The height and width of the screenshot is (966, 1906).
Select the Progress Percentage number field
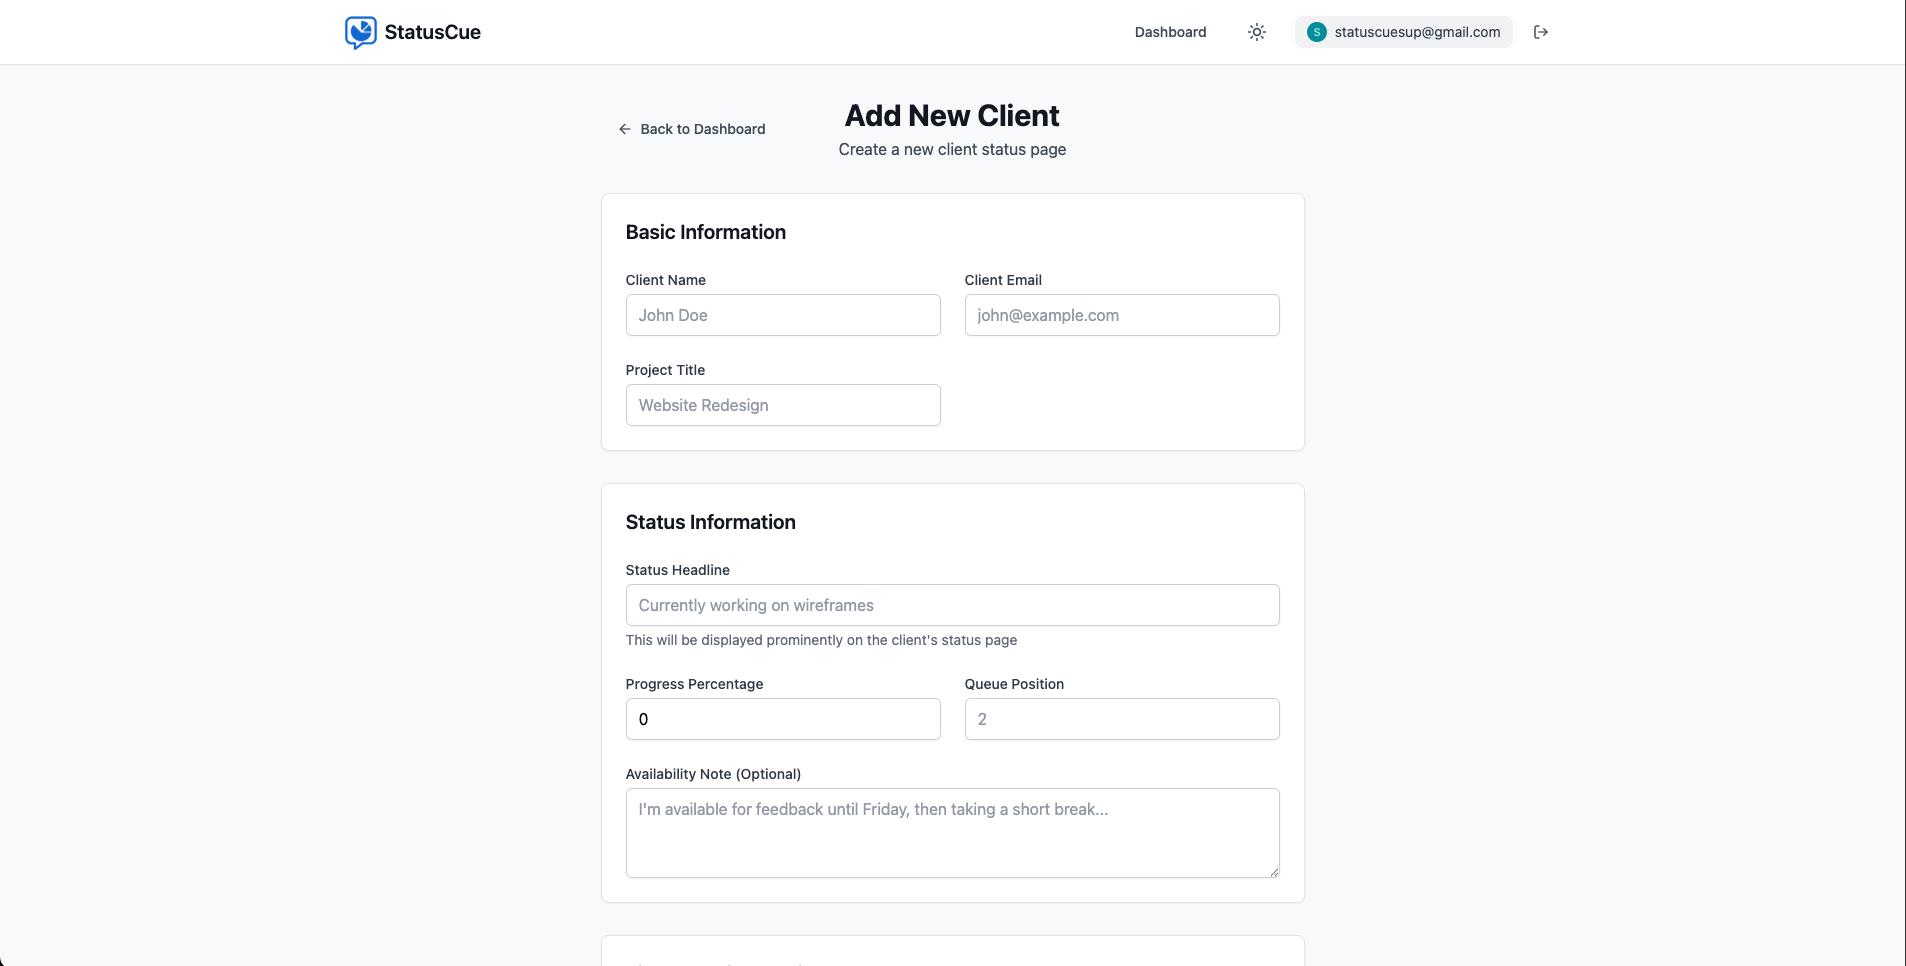pos(783,719)
